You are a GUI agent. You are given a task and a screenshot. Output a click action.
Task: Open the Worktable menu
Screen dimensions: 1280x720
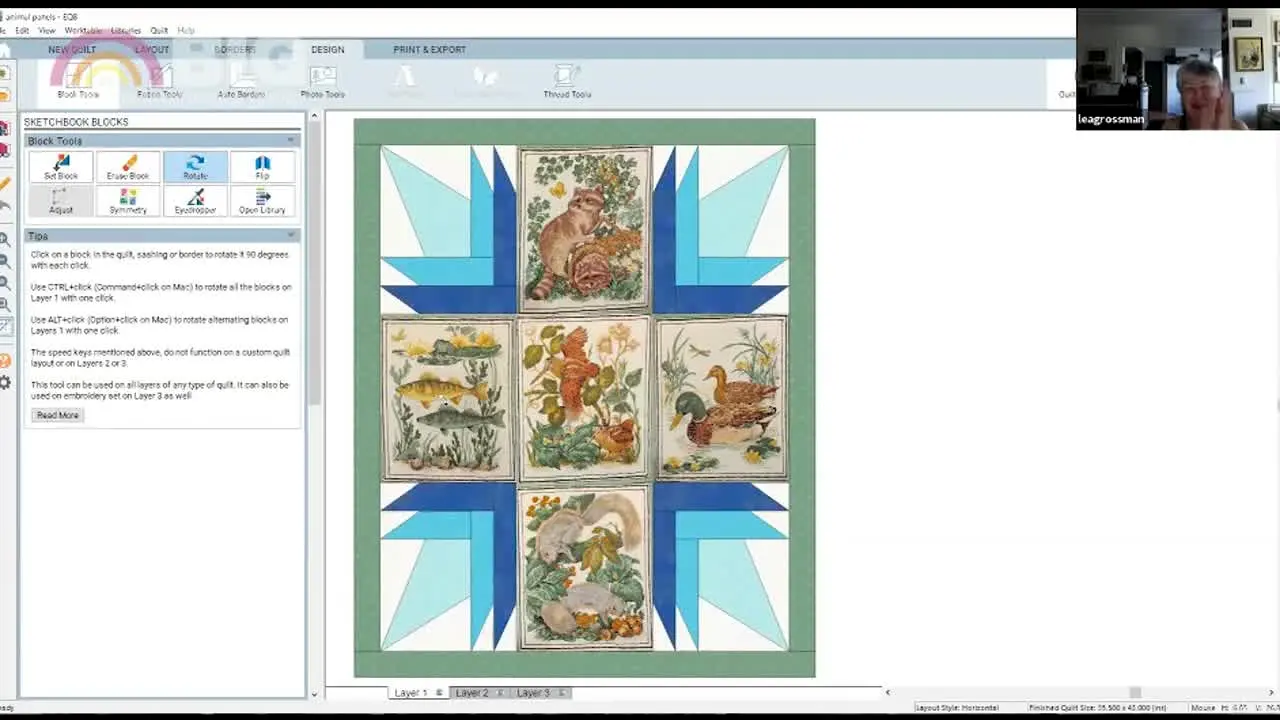coord(84,31)
